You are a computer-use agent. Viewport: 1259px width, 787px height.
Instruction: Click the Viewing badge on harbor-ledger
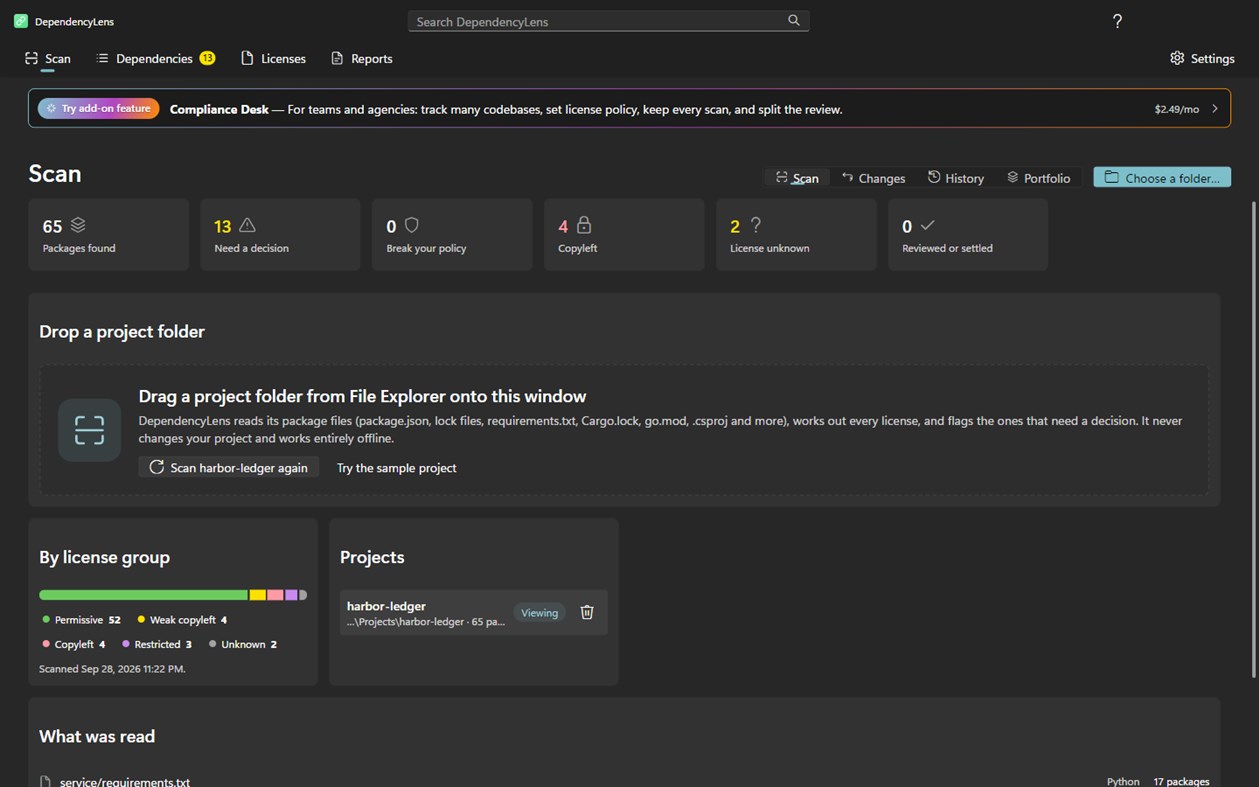[539, 613]
